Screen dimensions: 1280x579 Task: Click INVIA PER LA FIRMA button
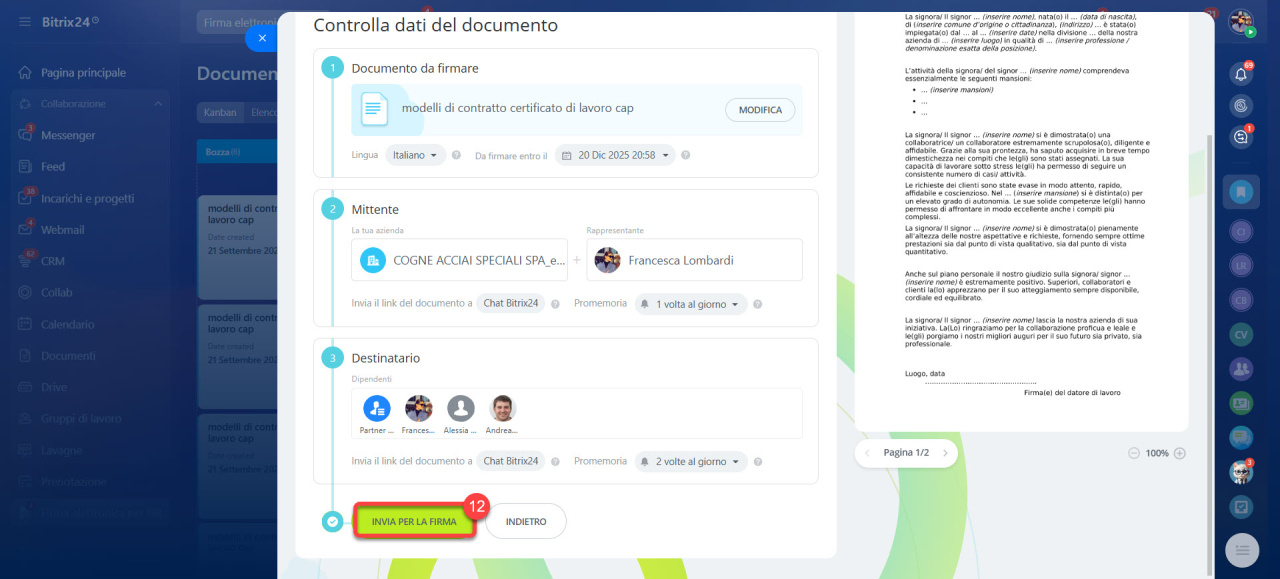(x=414, y=521)
